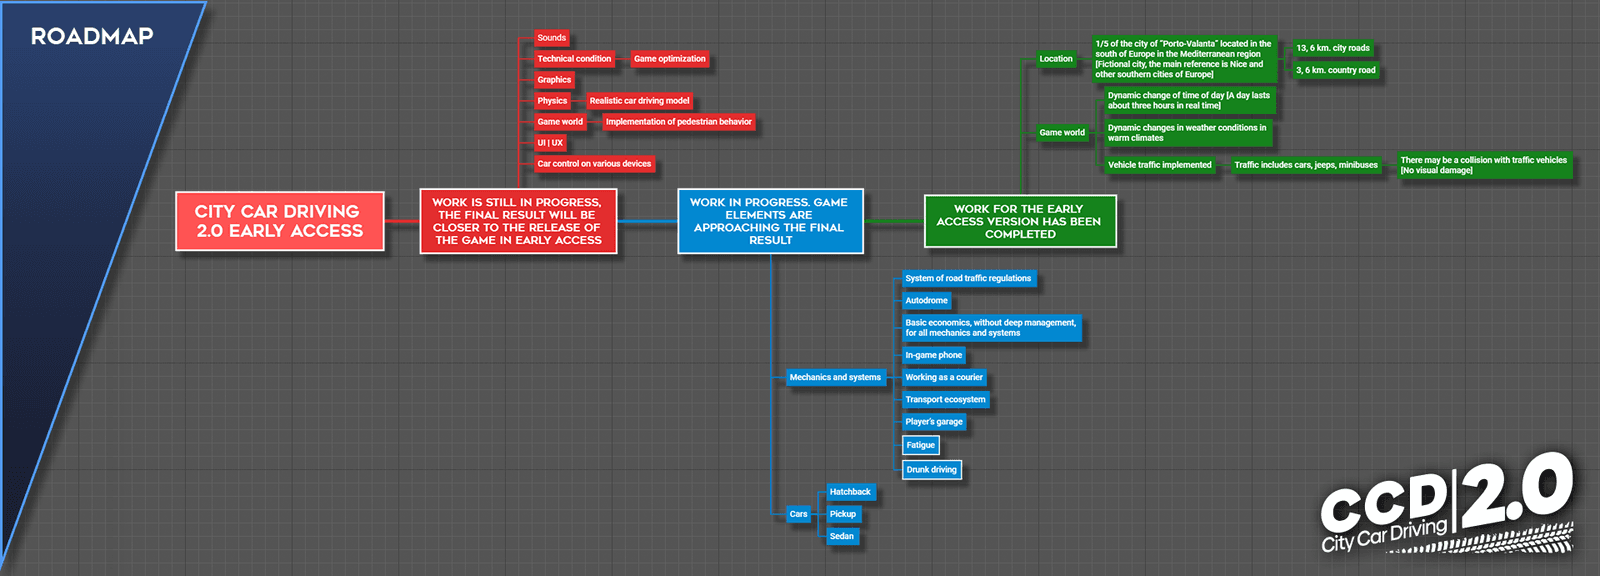
Task: Select the "Sedan" node
Action: click(842, 537)
